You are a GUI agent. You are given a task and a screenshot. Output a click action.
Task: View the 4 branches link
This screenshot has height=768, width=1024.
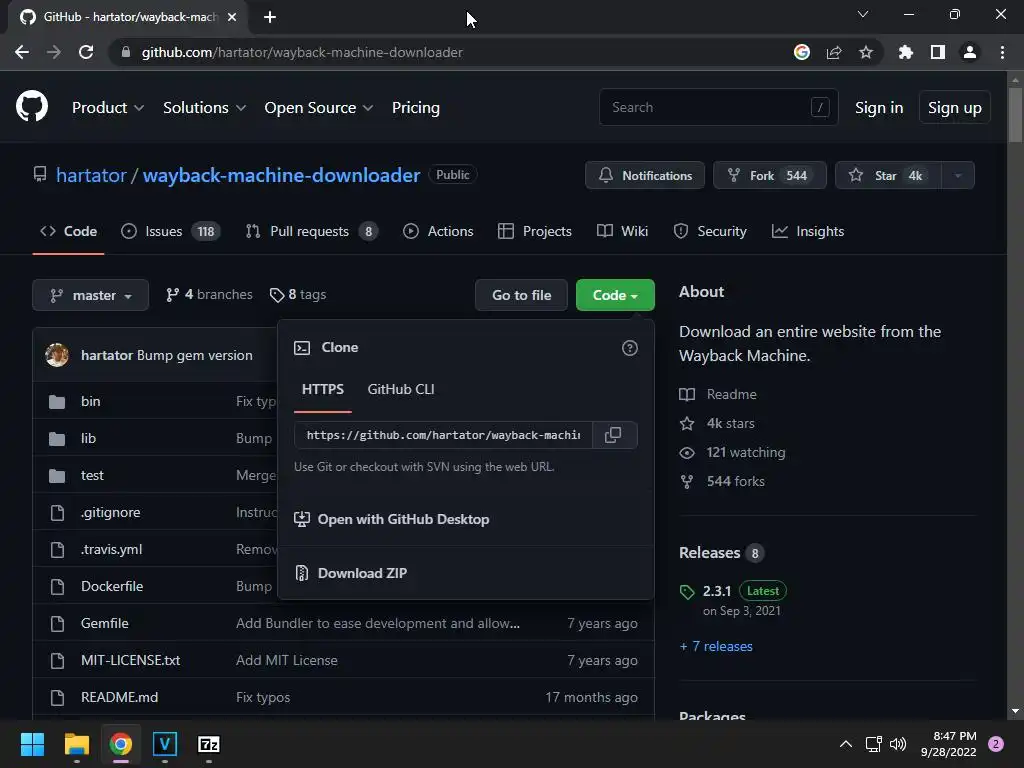pyautogui.click(x=209, y=295)
